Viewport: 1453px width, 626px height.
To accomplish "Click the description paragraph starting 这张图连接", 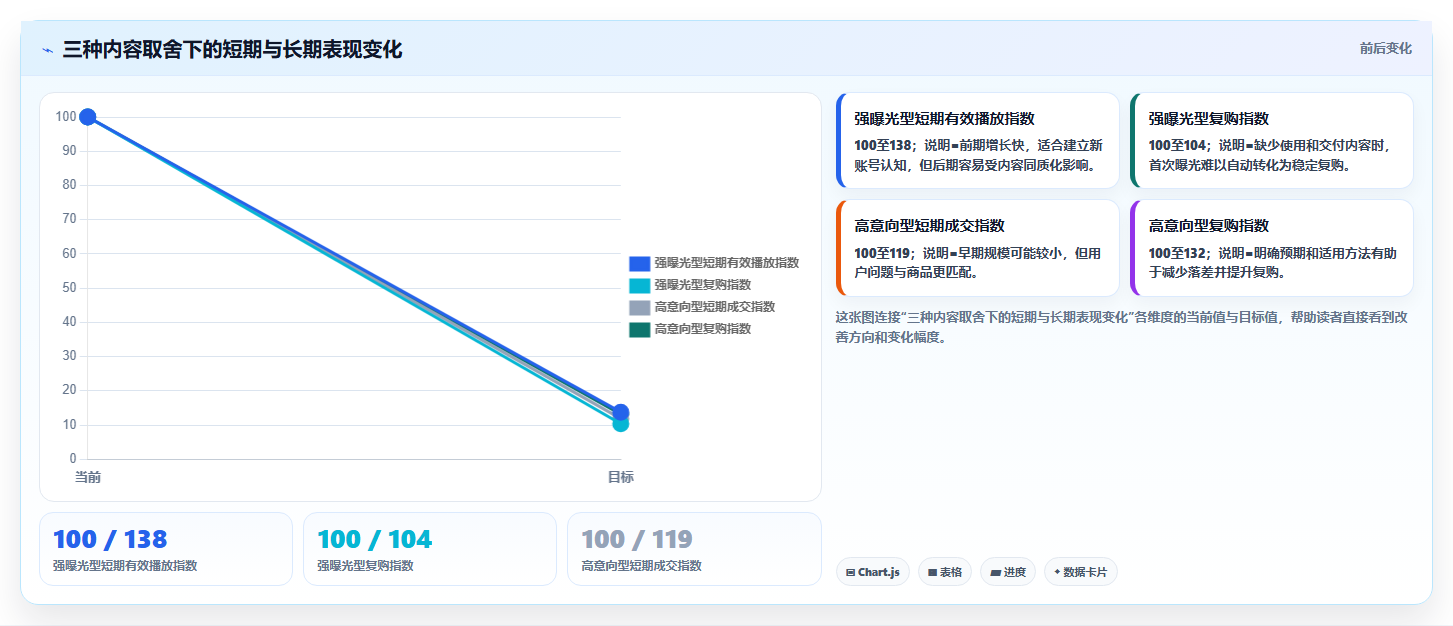I will (x=1122, y=327).
